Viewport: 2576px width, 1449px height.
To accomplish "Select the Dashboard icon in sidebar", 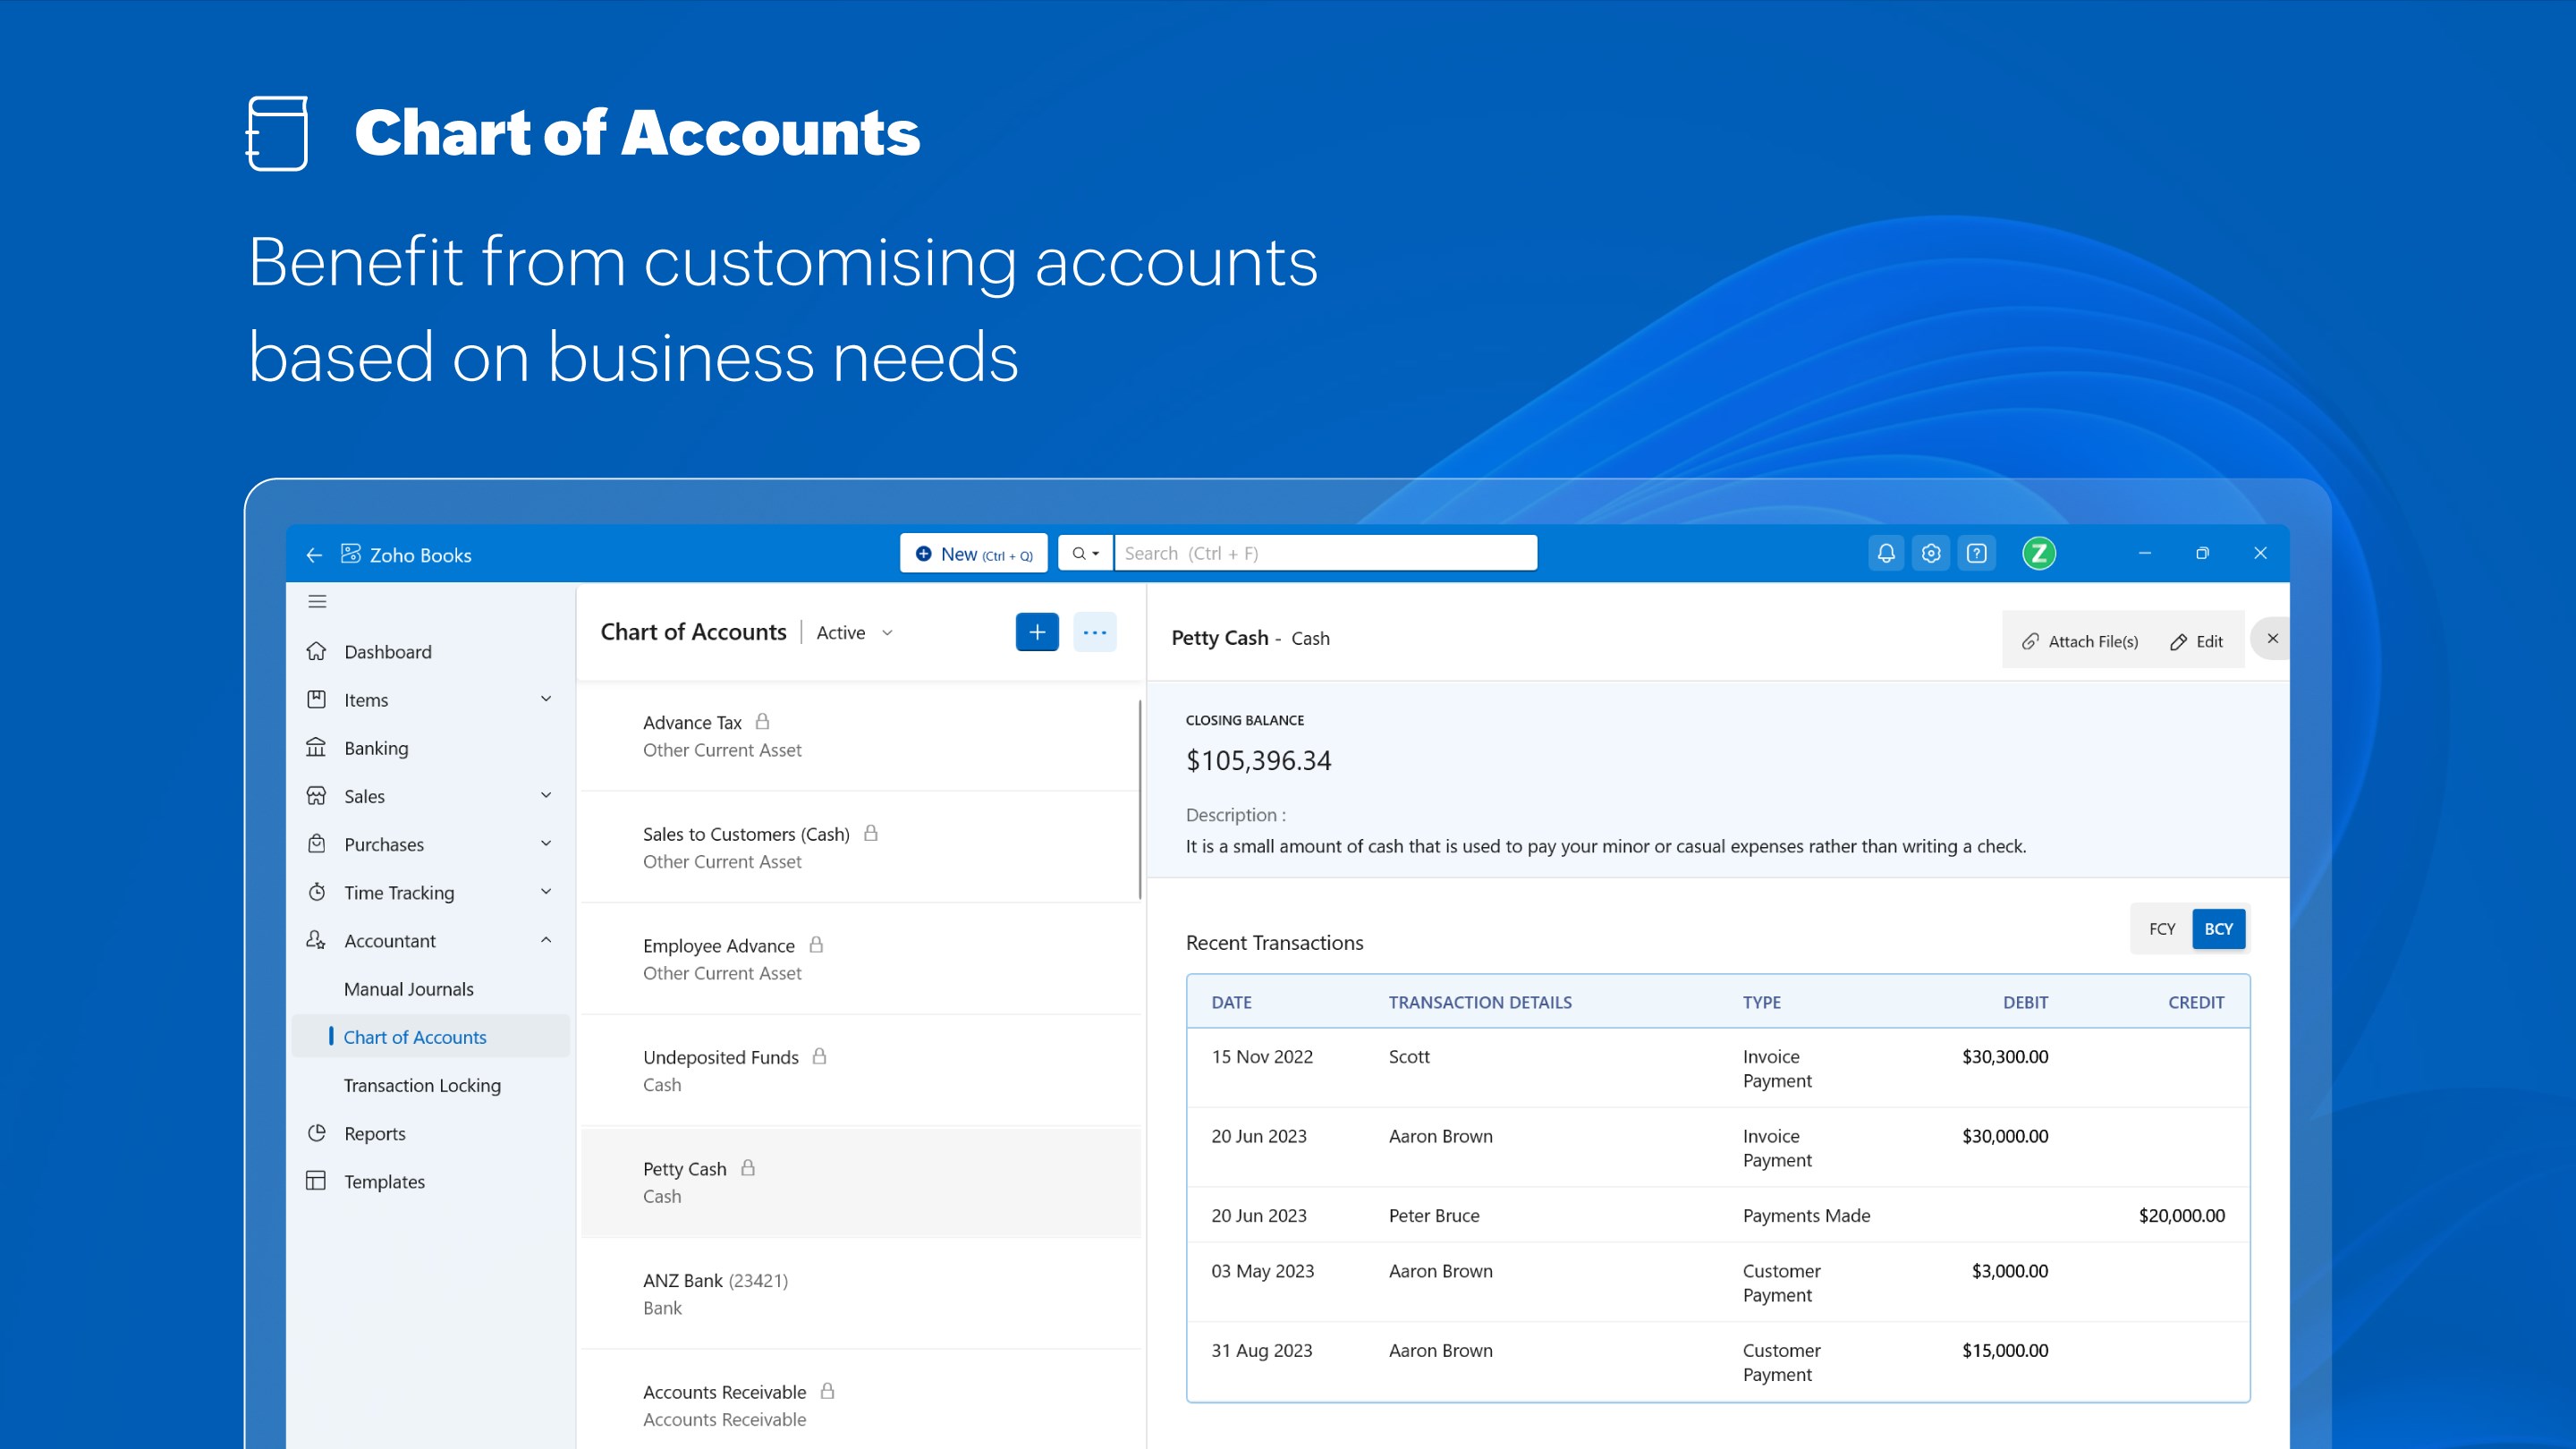I will pos(316,651).
